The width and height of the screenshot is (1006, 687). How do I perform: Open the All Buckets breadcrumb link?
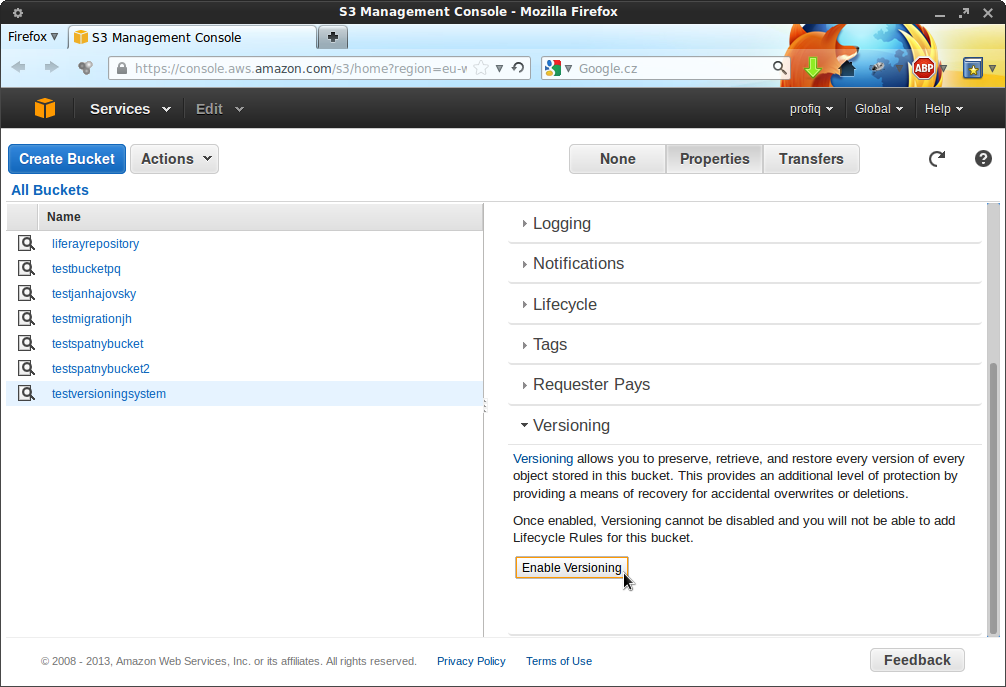[50, 190]
